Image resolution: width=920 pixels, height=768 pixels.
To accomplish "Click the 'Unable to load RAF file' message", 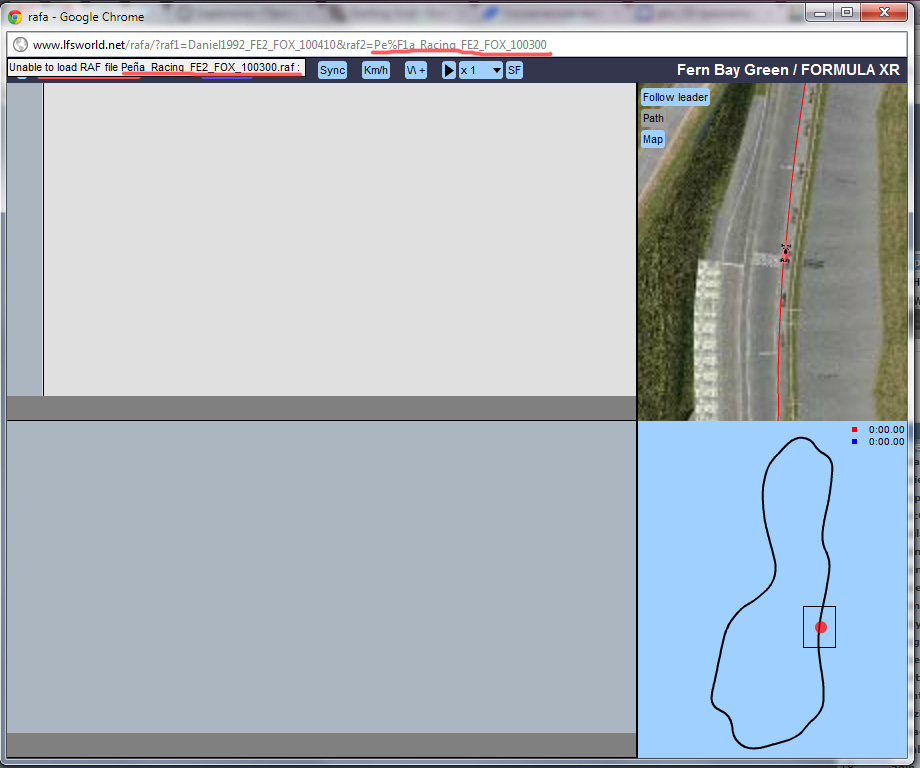I will tap(155, 67).
